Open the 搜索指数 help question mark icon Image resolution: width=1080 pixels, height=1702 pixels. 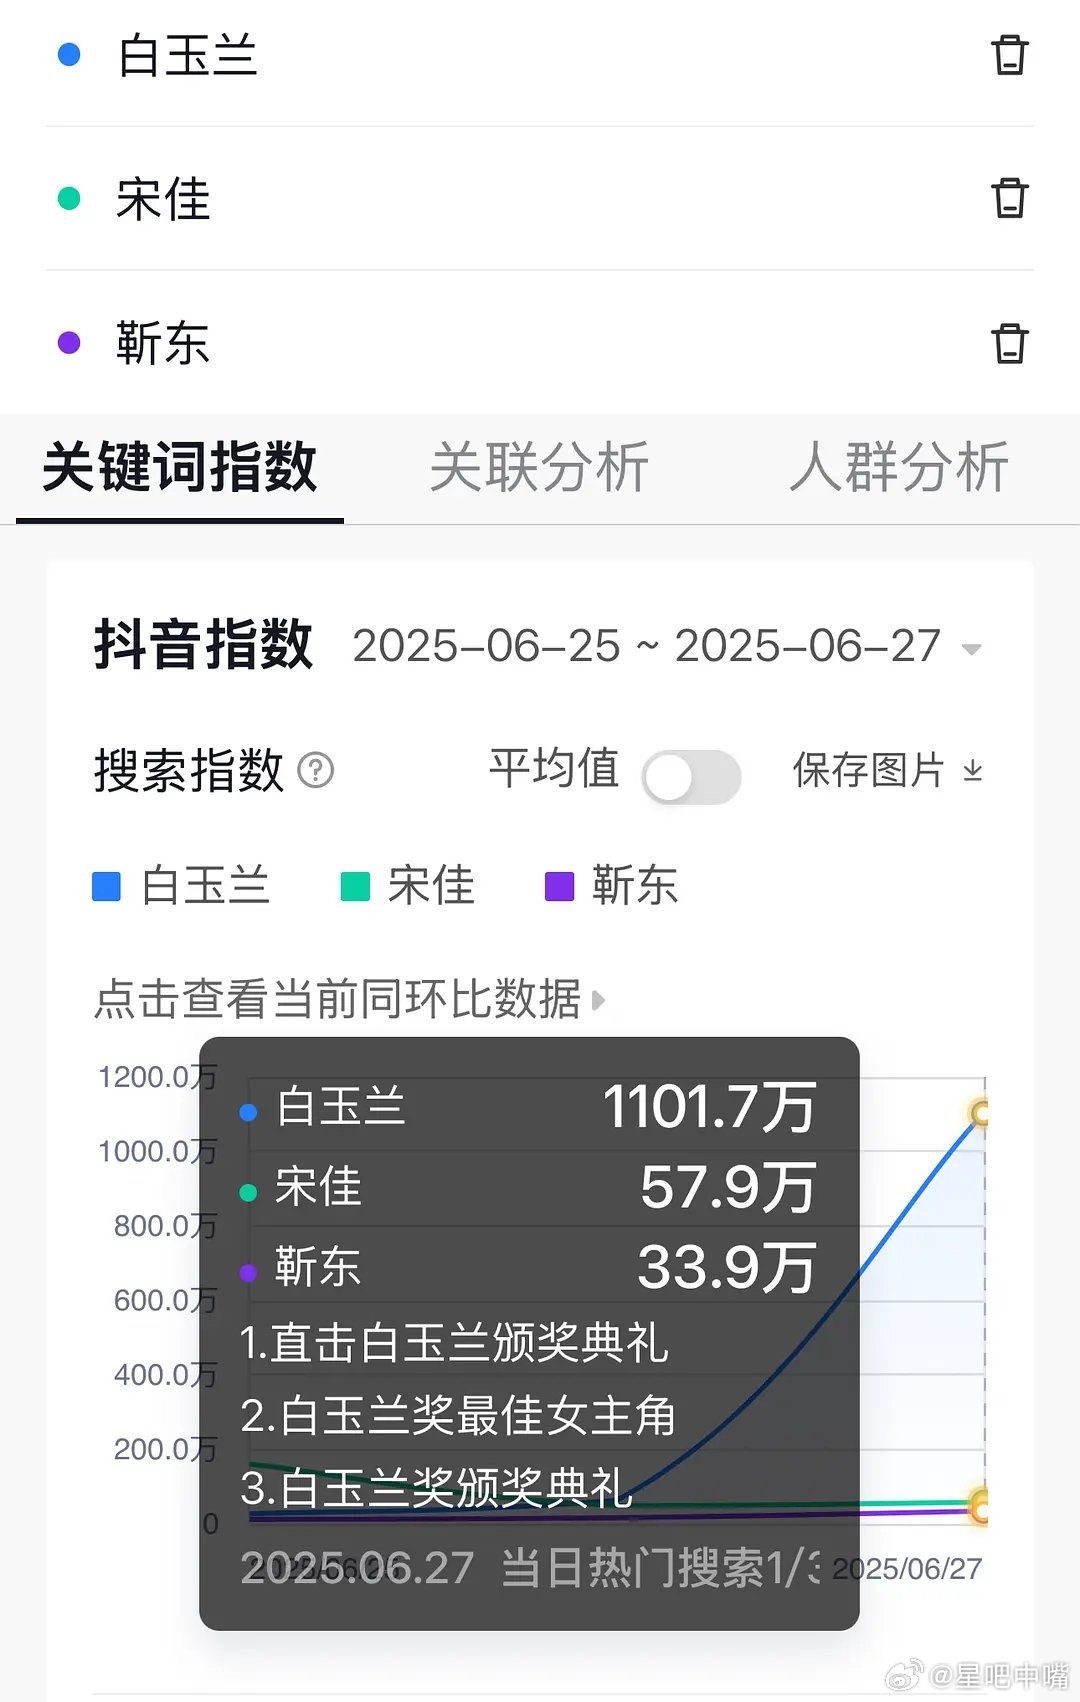(x=316, y=770)
